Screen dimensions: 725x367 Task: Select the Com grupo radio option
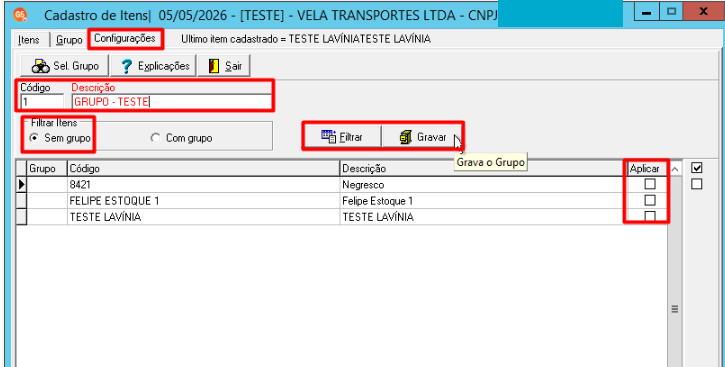click(x=155, y=138)
